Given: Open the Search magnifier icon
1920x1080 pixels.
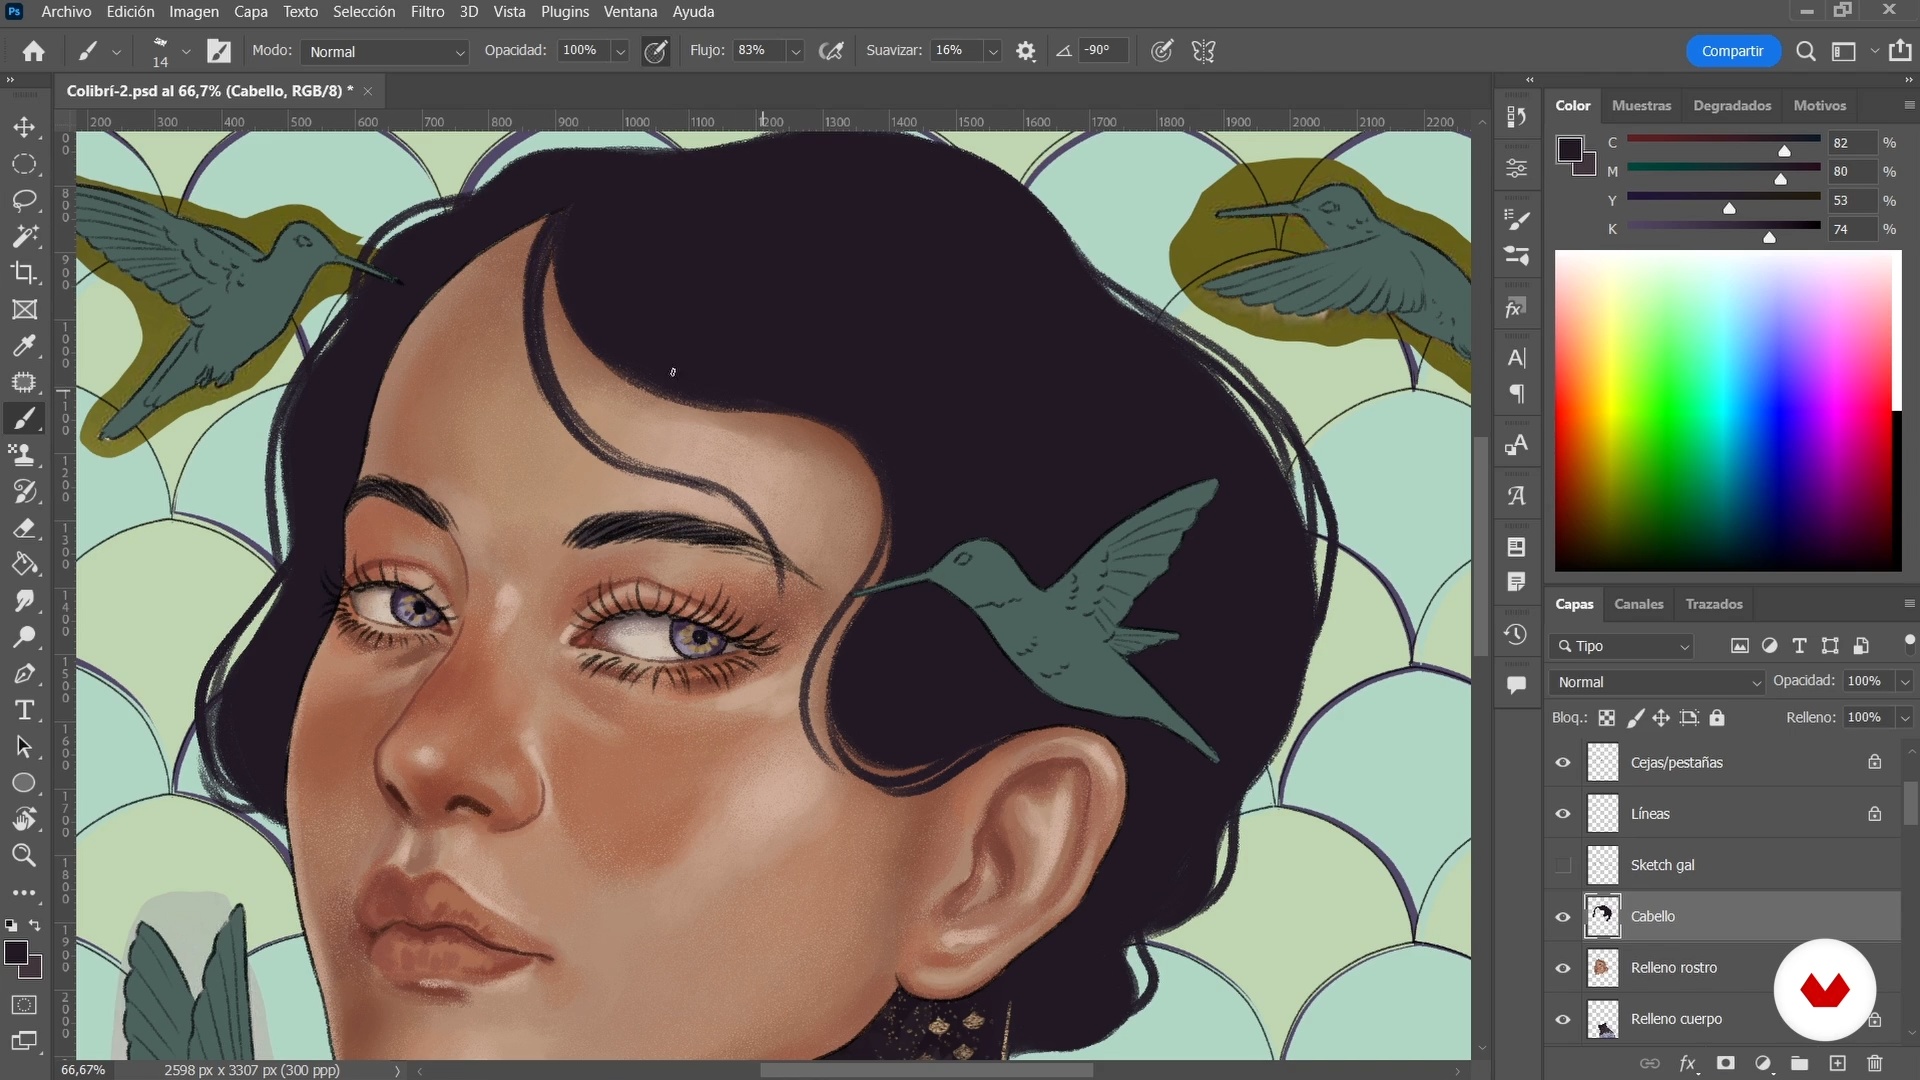Looking at the screenshot, I should point(1806,51).
